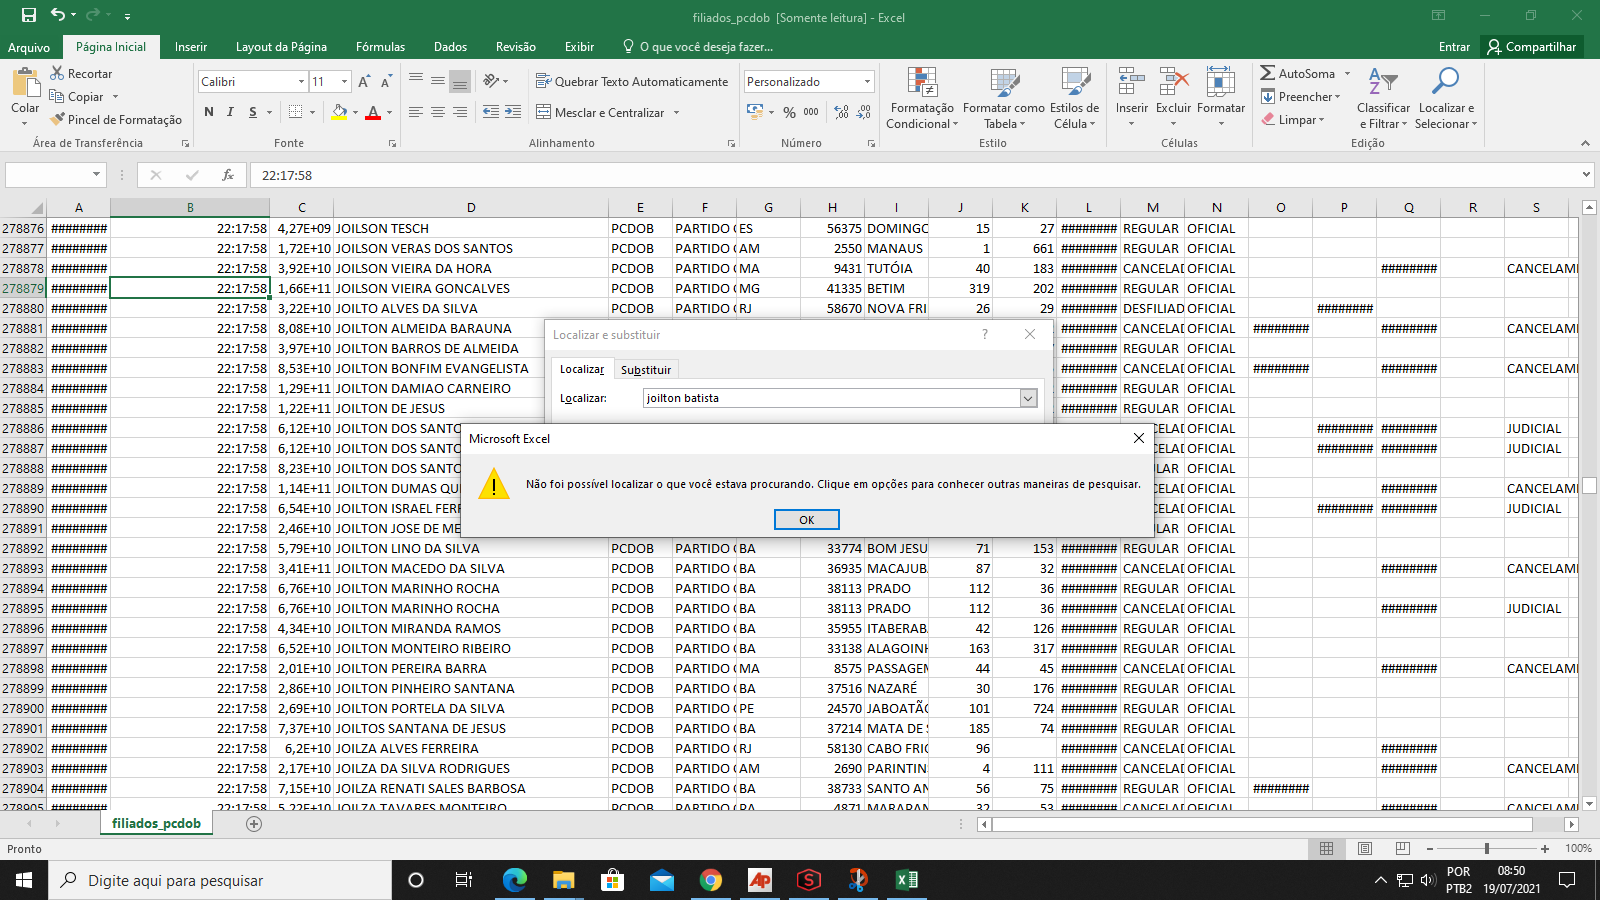
Task: Select Pincel de Formatação brush
Action: pyautogui.click(x=57, y=119)
